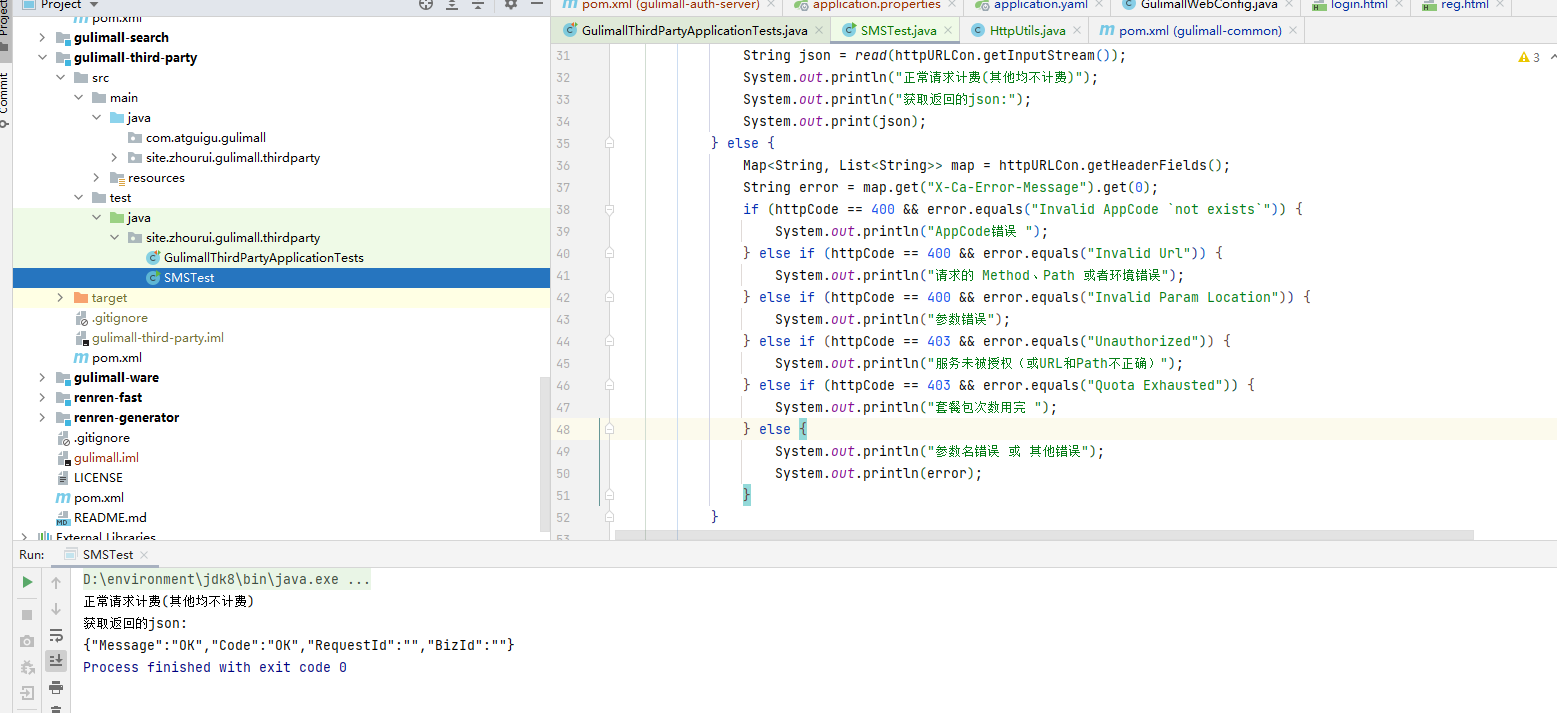Expand the gulimall-search module
This screenshot has height=713, width=1557.
coord(42,37)
